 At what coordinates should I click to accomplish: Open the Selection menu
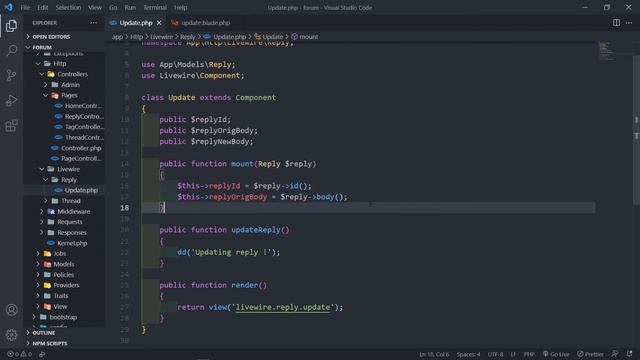tap(68, 7)
